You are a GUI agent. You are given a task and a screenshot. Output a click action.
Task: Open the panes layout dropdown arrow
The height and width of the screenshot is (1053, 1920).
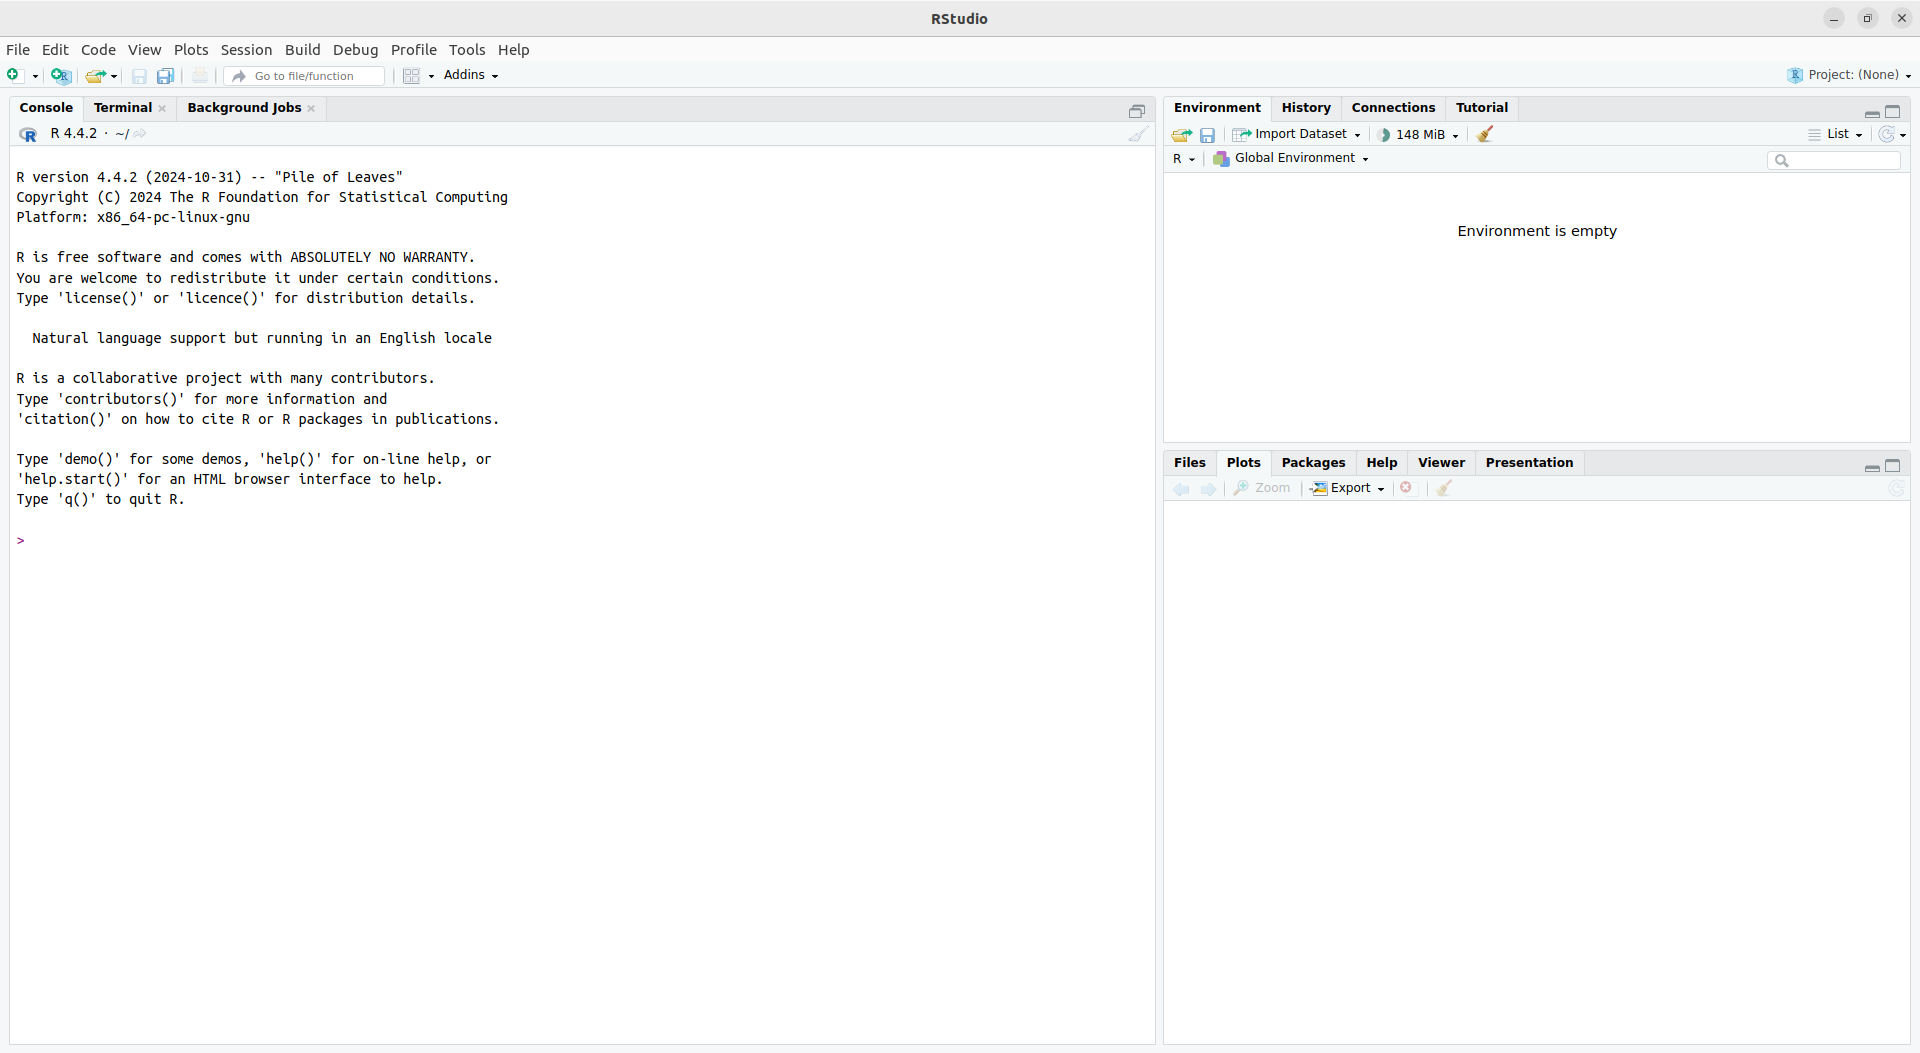point(431,76)
